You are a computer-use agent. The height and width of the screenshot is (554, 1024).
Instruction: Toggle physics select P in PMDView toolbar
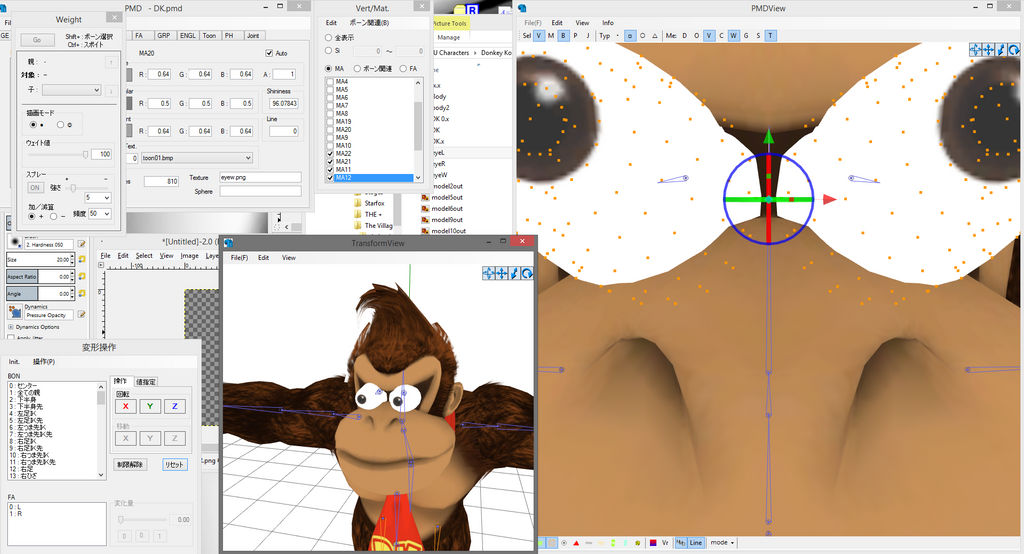click(575, 36)
